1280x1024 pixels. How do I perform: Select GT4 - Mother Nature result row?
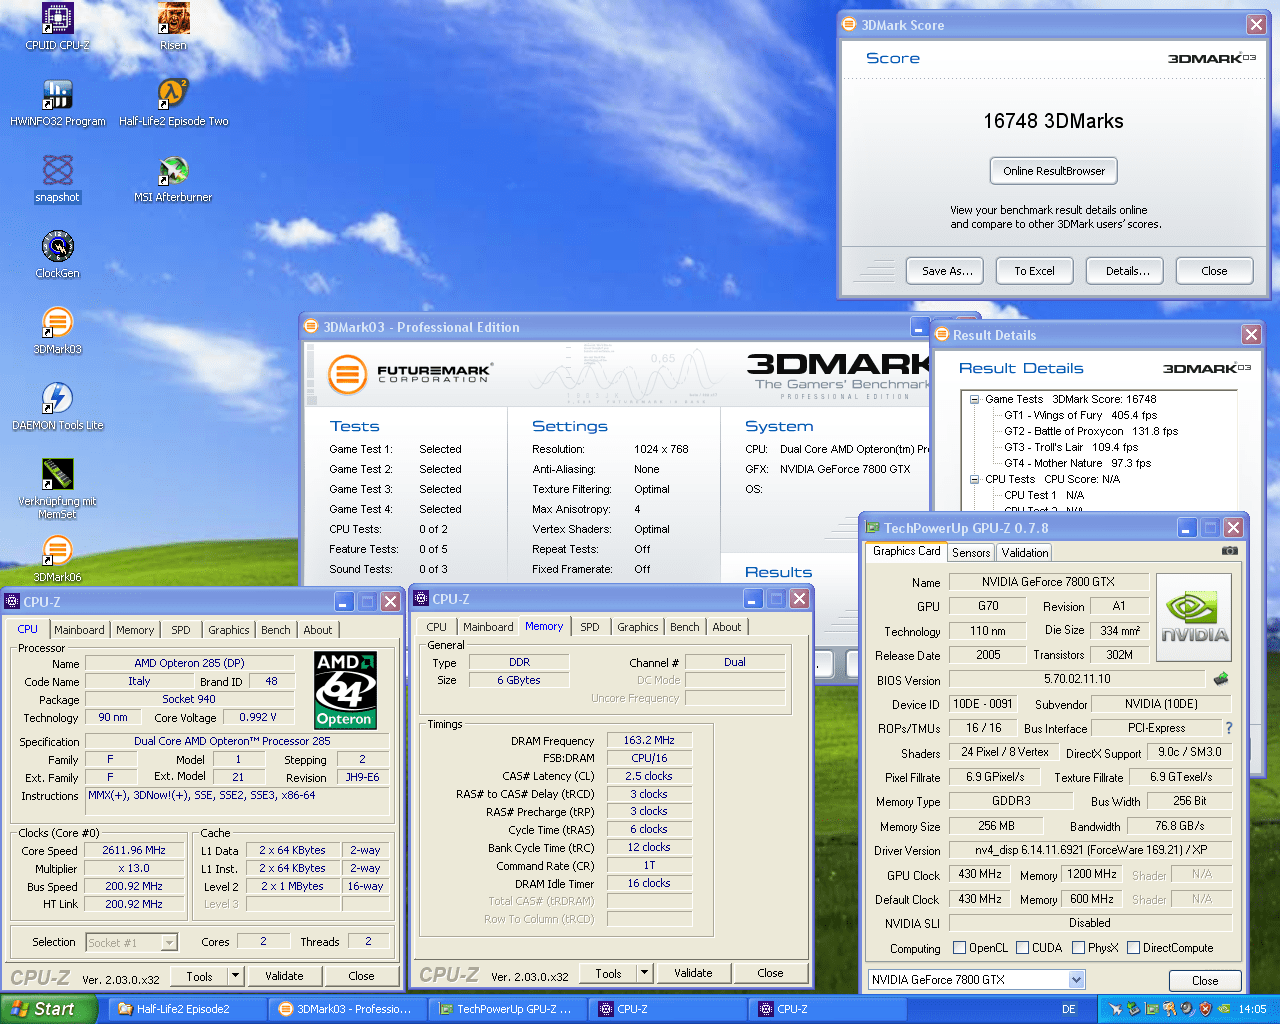pos(1077,463)
